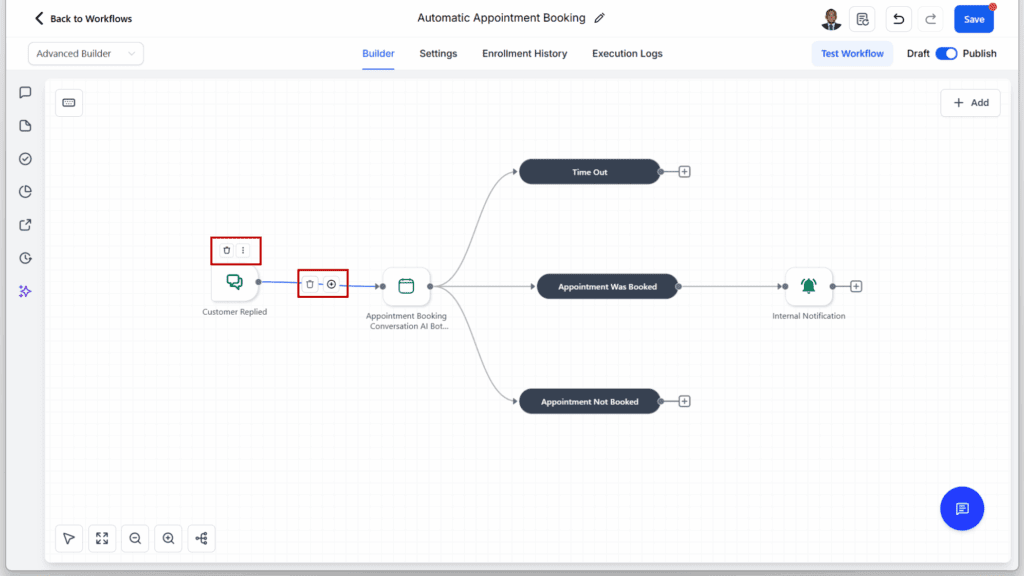Open the Execution Logs tab
The width and height of the screenshot is (1024, 576).
[627, 54]
